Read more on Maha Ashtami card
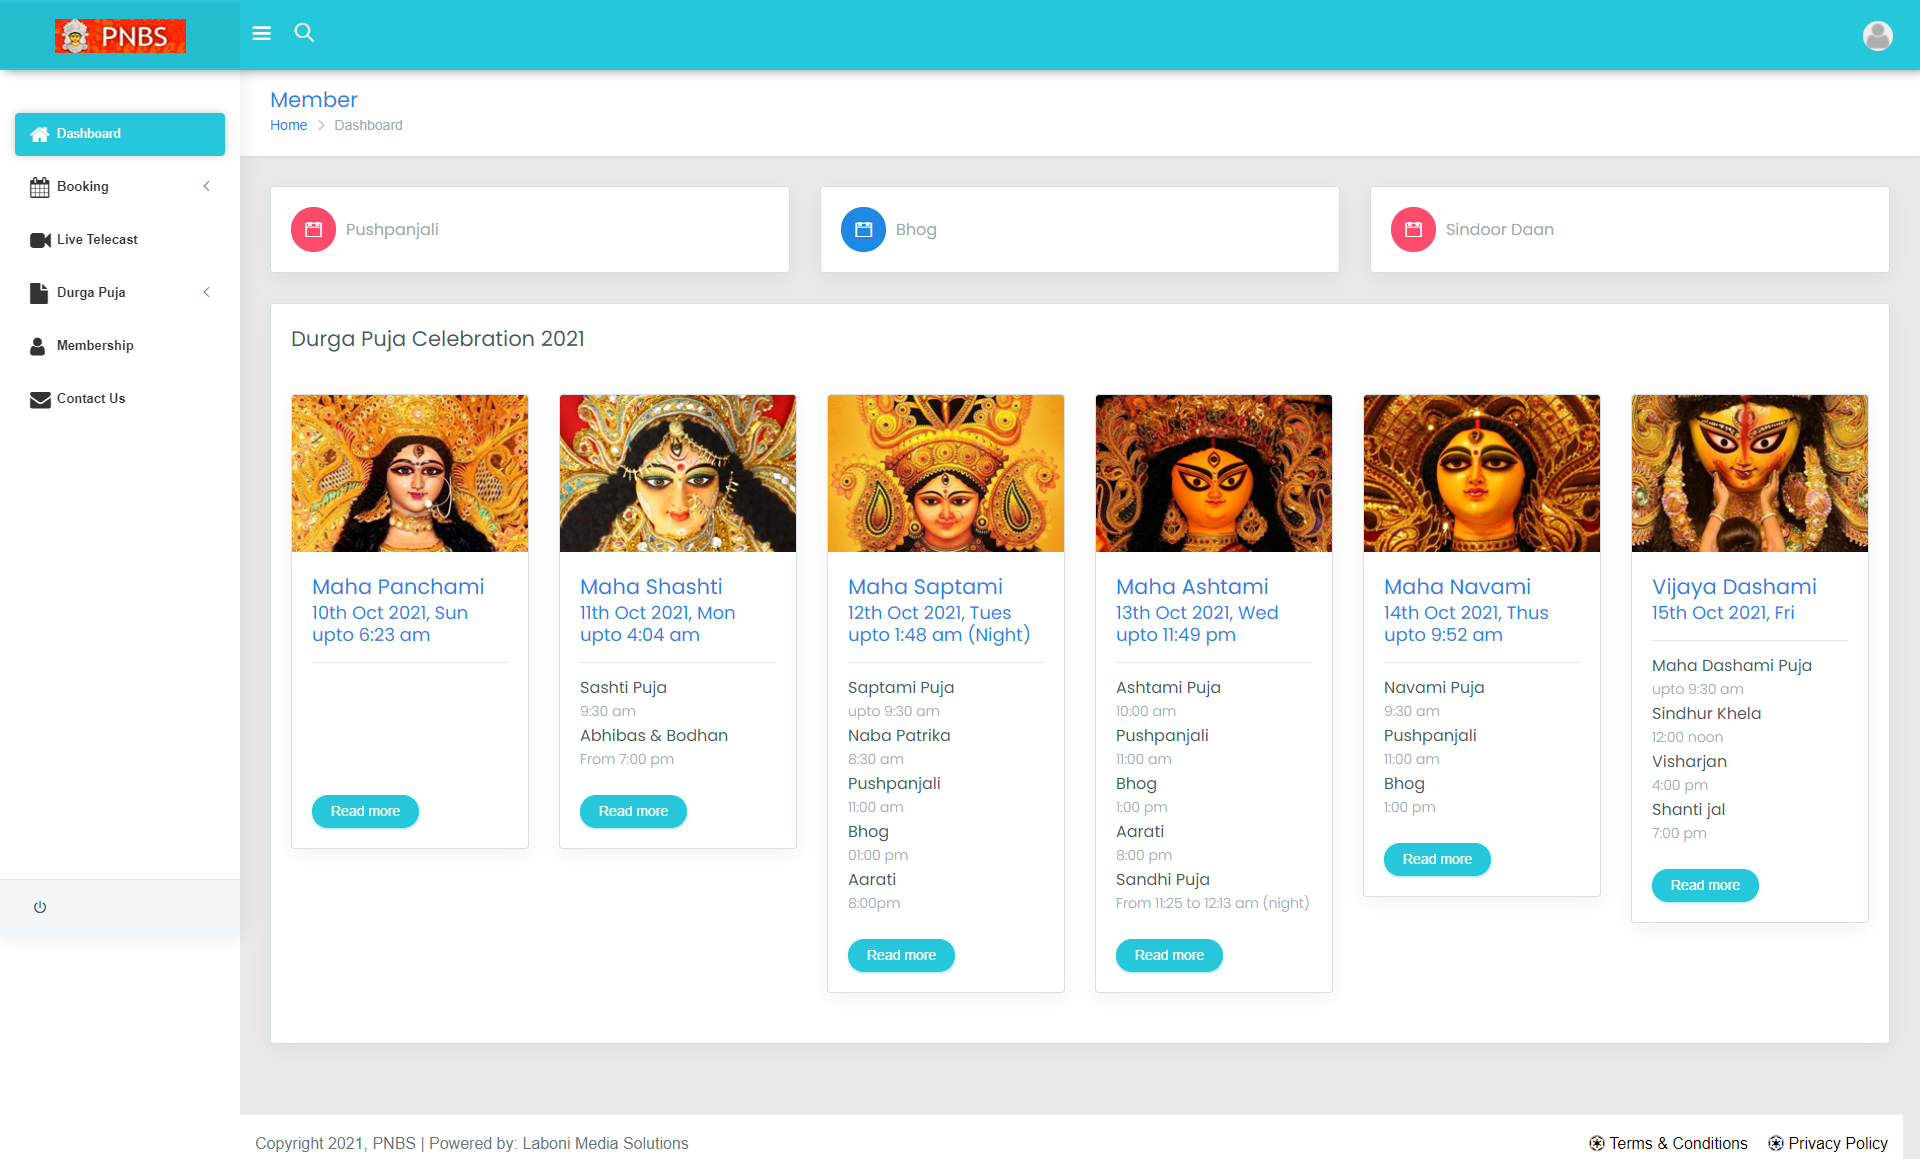Viewport: 1920px width, 1173px height. pos(1169,955)
